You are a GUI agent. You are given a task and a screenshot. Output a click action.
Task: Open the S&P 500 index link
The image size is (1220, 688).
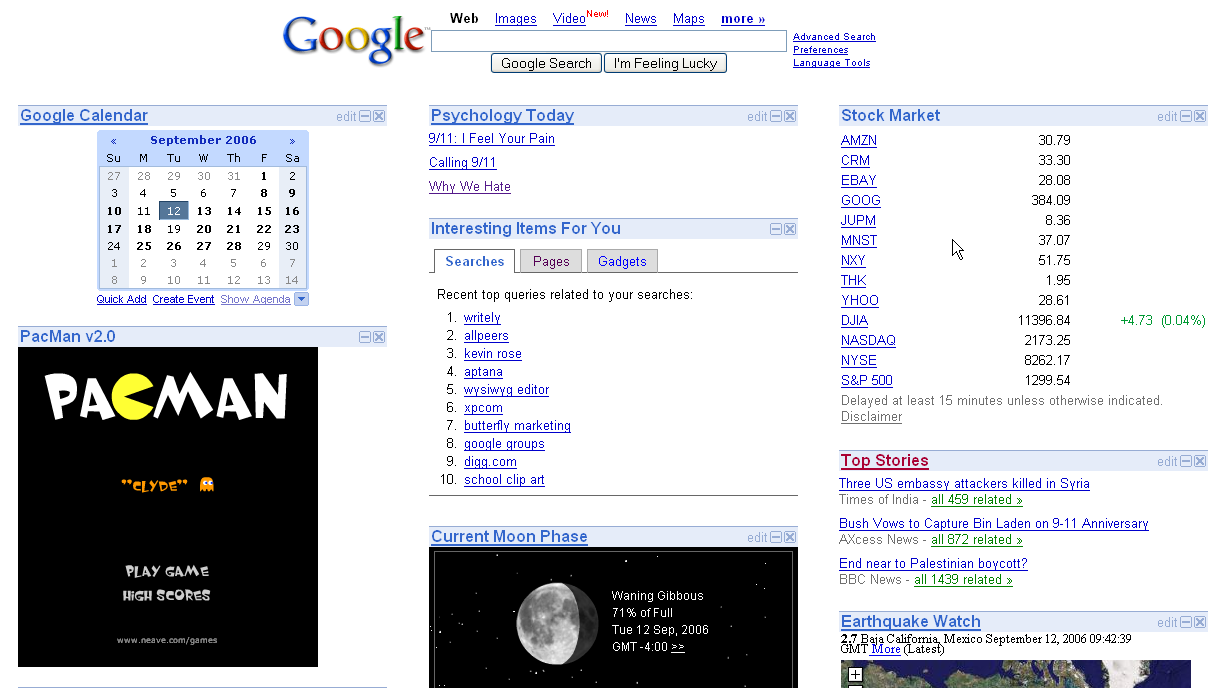coord(867,381)
